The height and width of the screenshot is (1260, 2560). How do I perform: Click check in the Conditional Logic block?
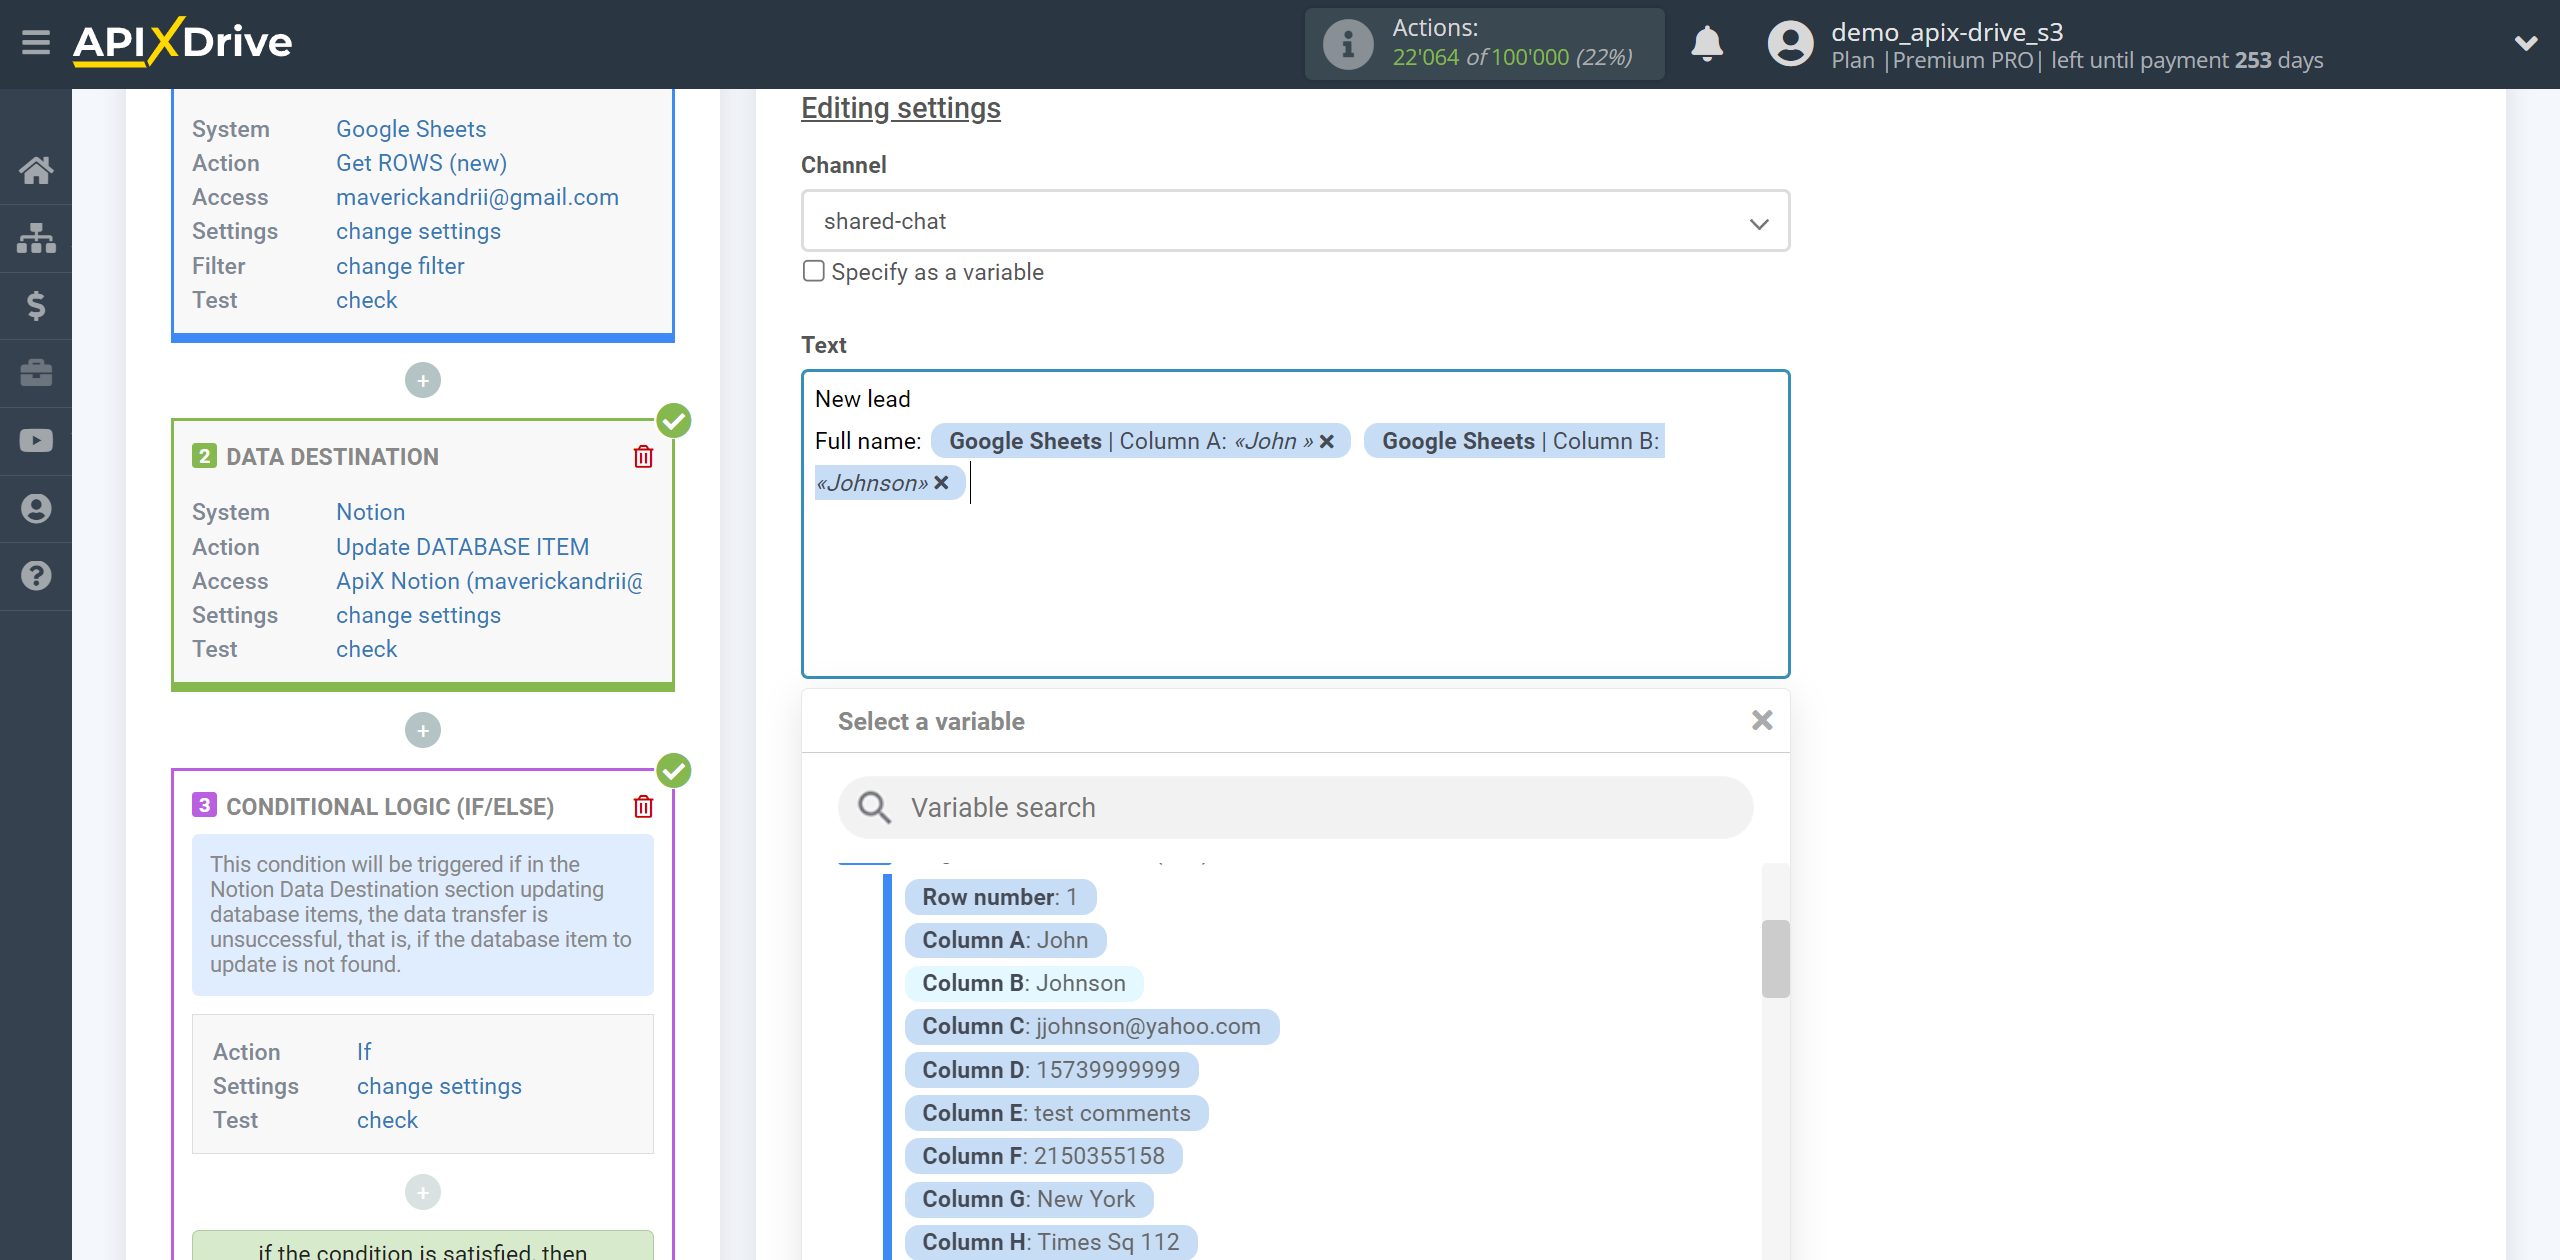[x=387, y=1120]
